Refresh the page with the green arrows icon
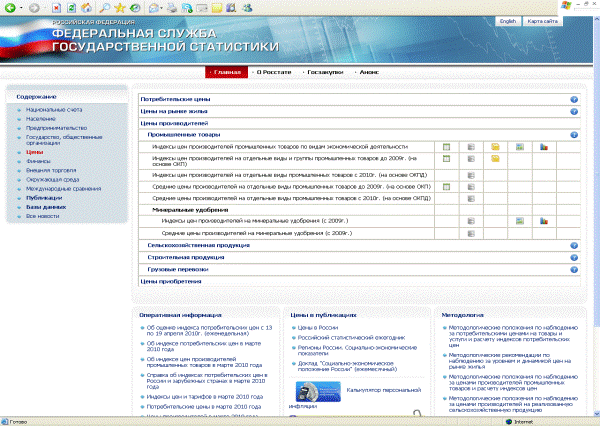 point(72,8)
